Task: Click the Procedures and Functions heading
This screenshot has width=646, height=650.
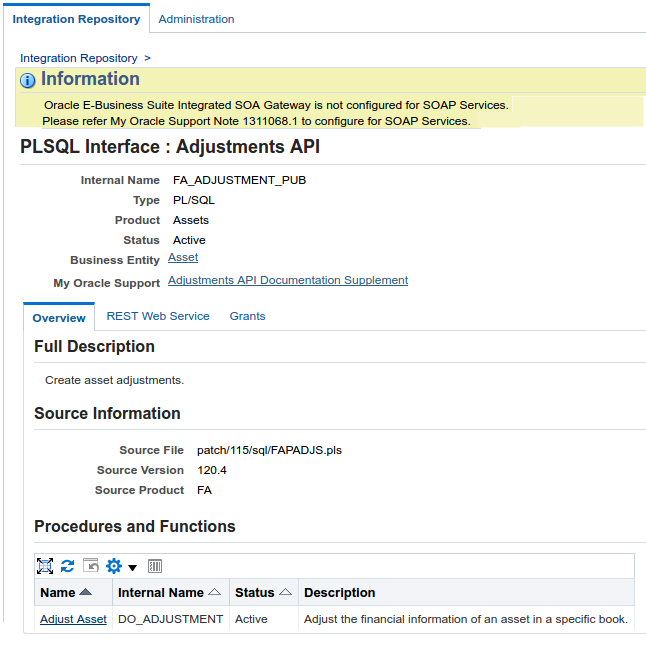Action: click(135, 526)
